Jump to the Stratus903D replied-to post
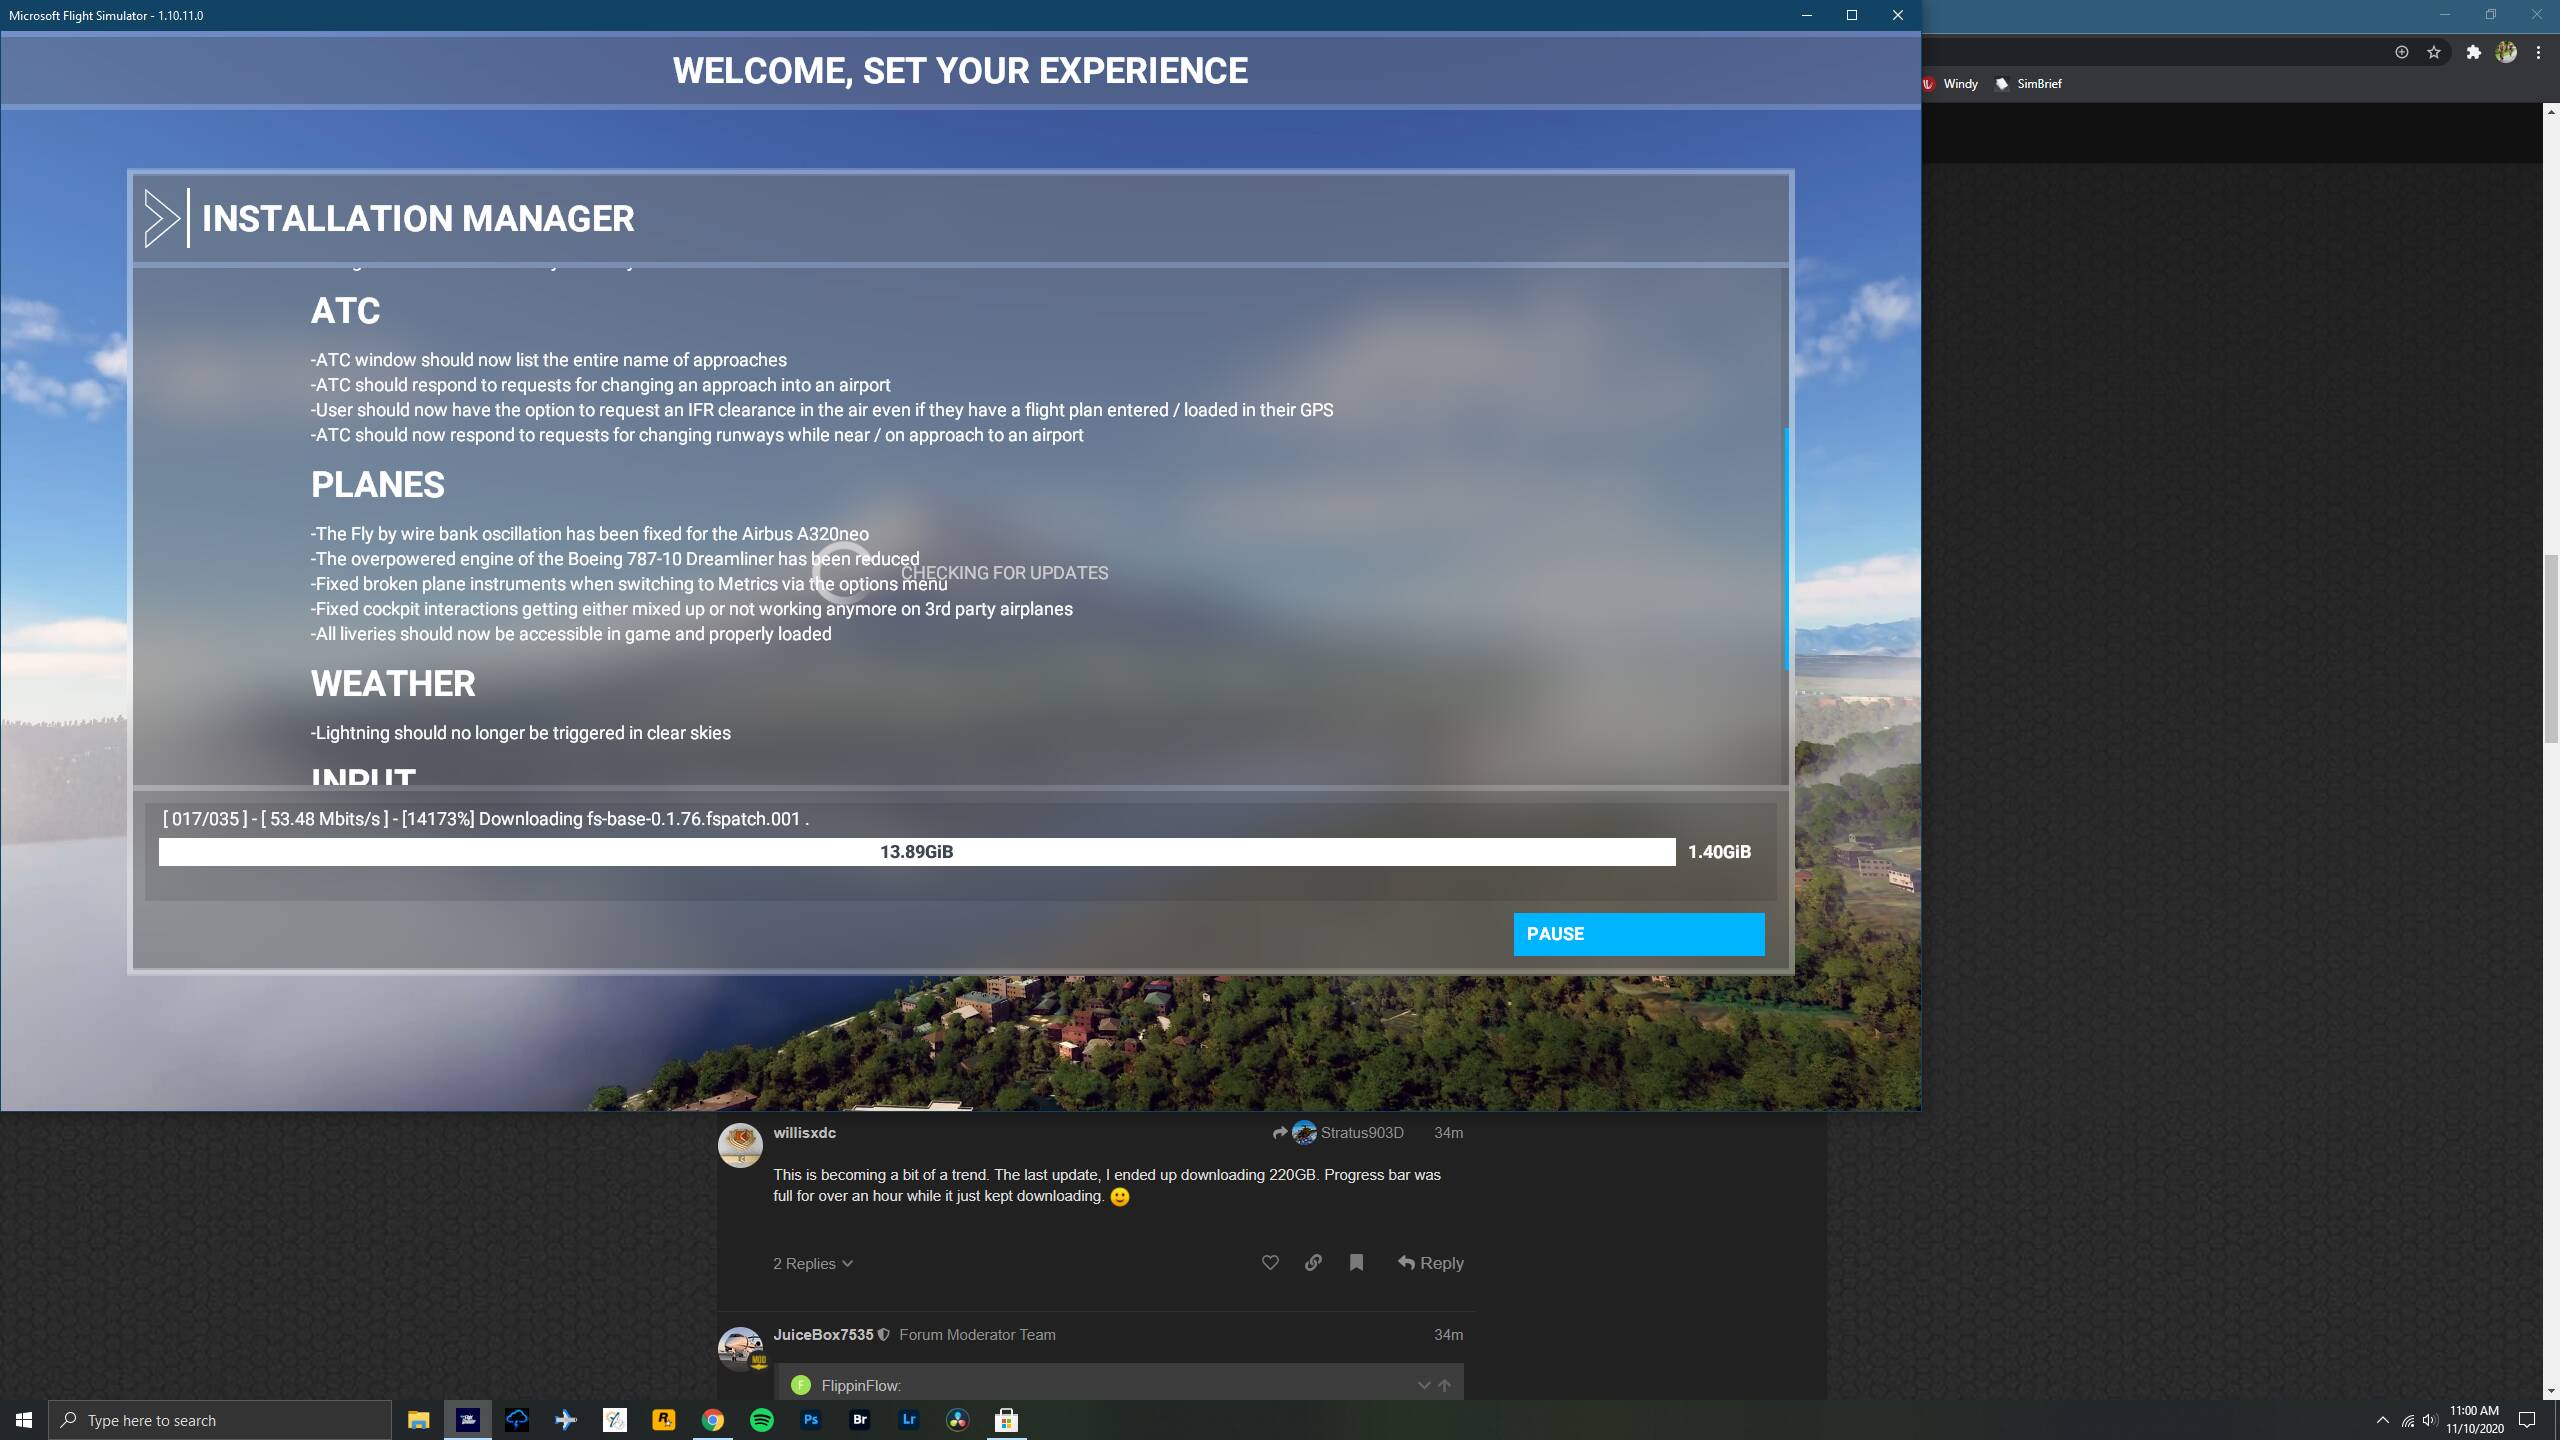This screenshot has width=2560, height=1440. point(1338,1133)
